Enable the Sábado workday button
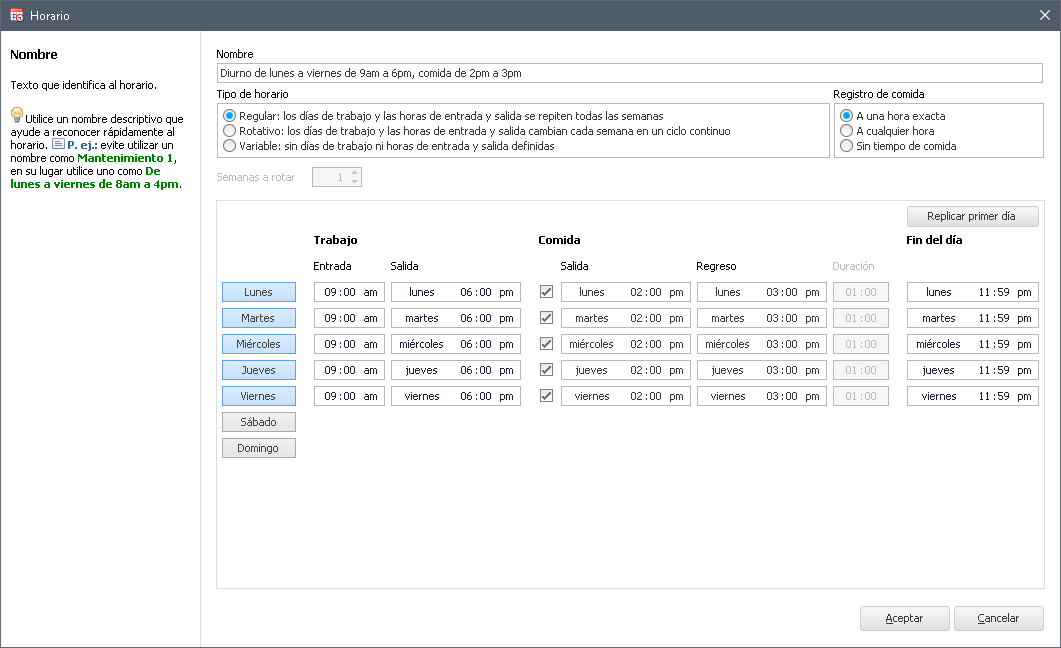Viewport: 1061px width, 648px height. point(258,422)
